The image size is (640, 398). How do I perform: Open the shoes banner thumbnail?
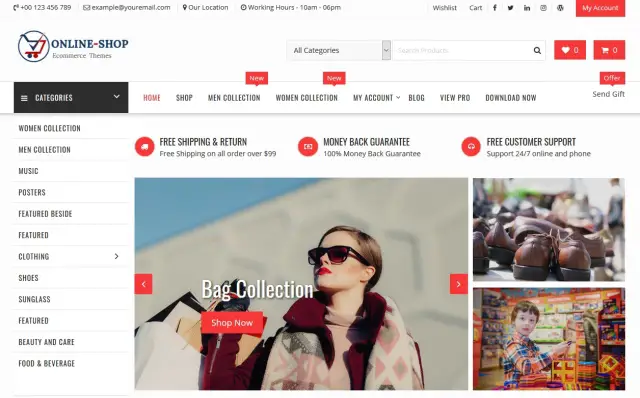[549, 229]
